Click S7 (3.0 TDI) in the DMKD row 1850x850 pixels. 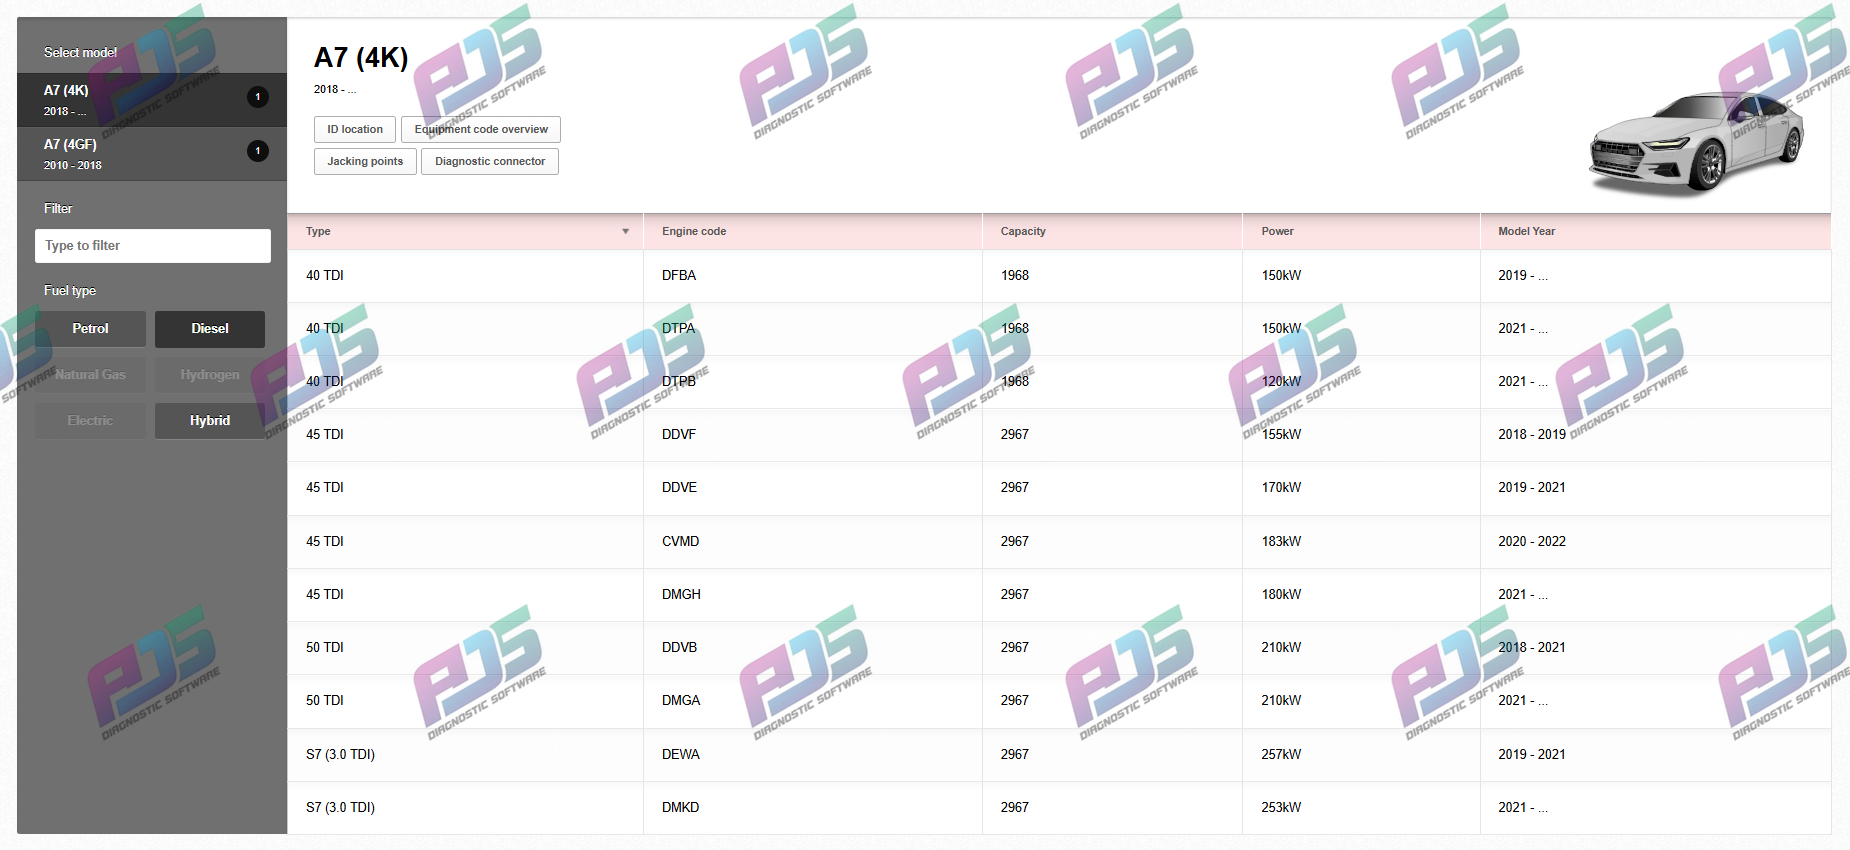pos(340,808)
